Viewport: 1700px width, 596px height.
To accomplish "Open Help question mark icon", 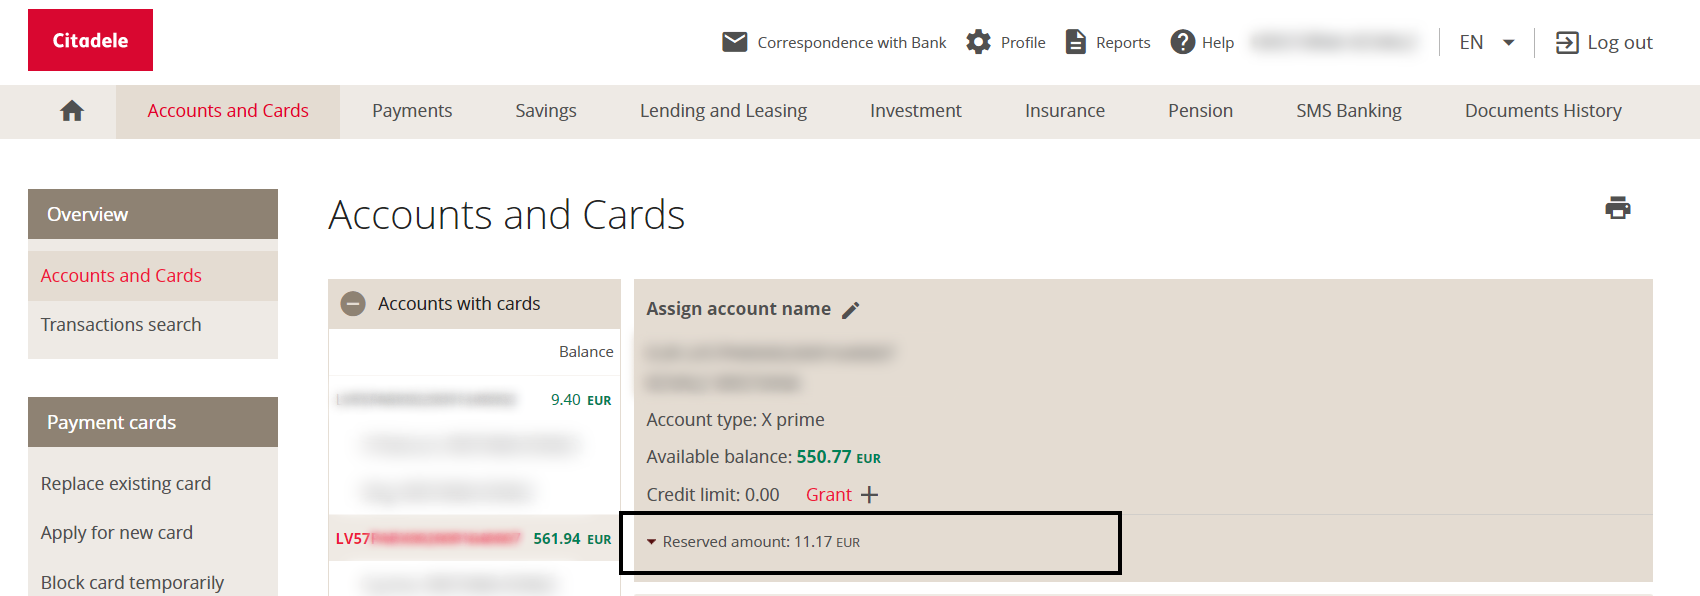I will pyautogui.click(x=1183, y=42).
